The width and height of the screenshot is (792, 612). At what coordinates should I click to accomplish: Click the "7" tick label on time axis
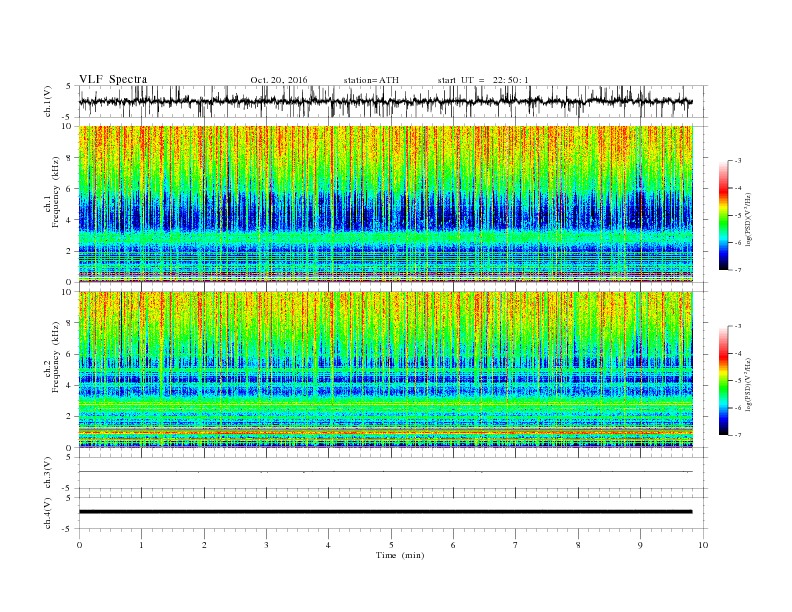[516, 545]
